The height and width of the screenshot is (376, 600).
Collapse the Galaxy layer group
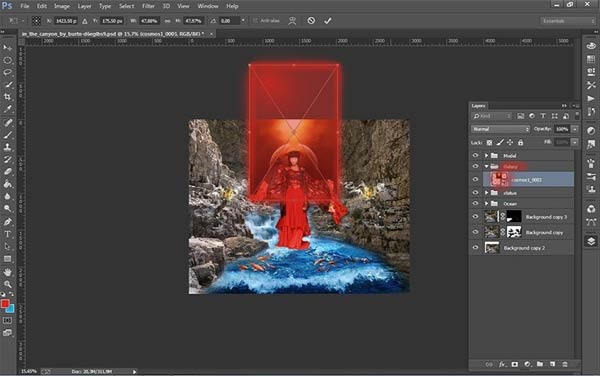tap(486, 166)
